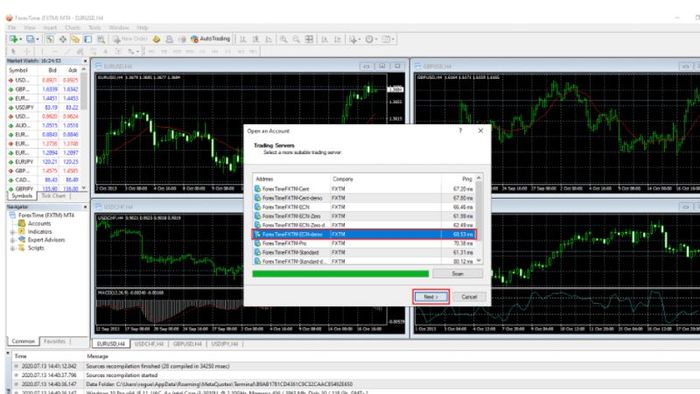
Task: Select the ForexTimeFXTM-Cent-demo server row
Action: [x=364, y=198]
